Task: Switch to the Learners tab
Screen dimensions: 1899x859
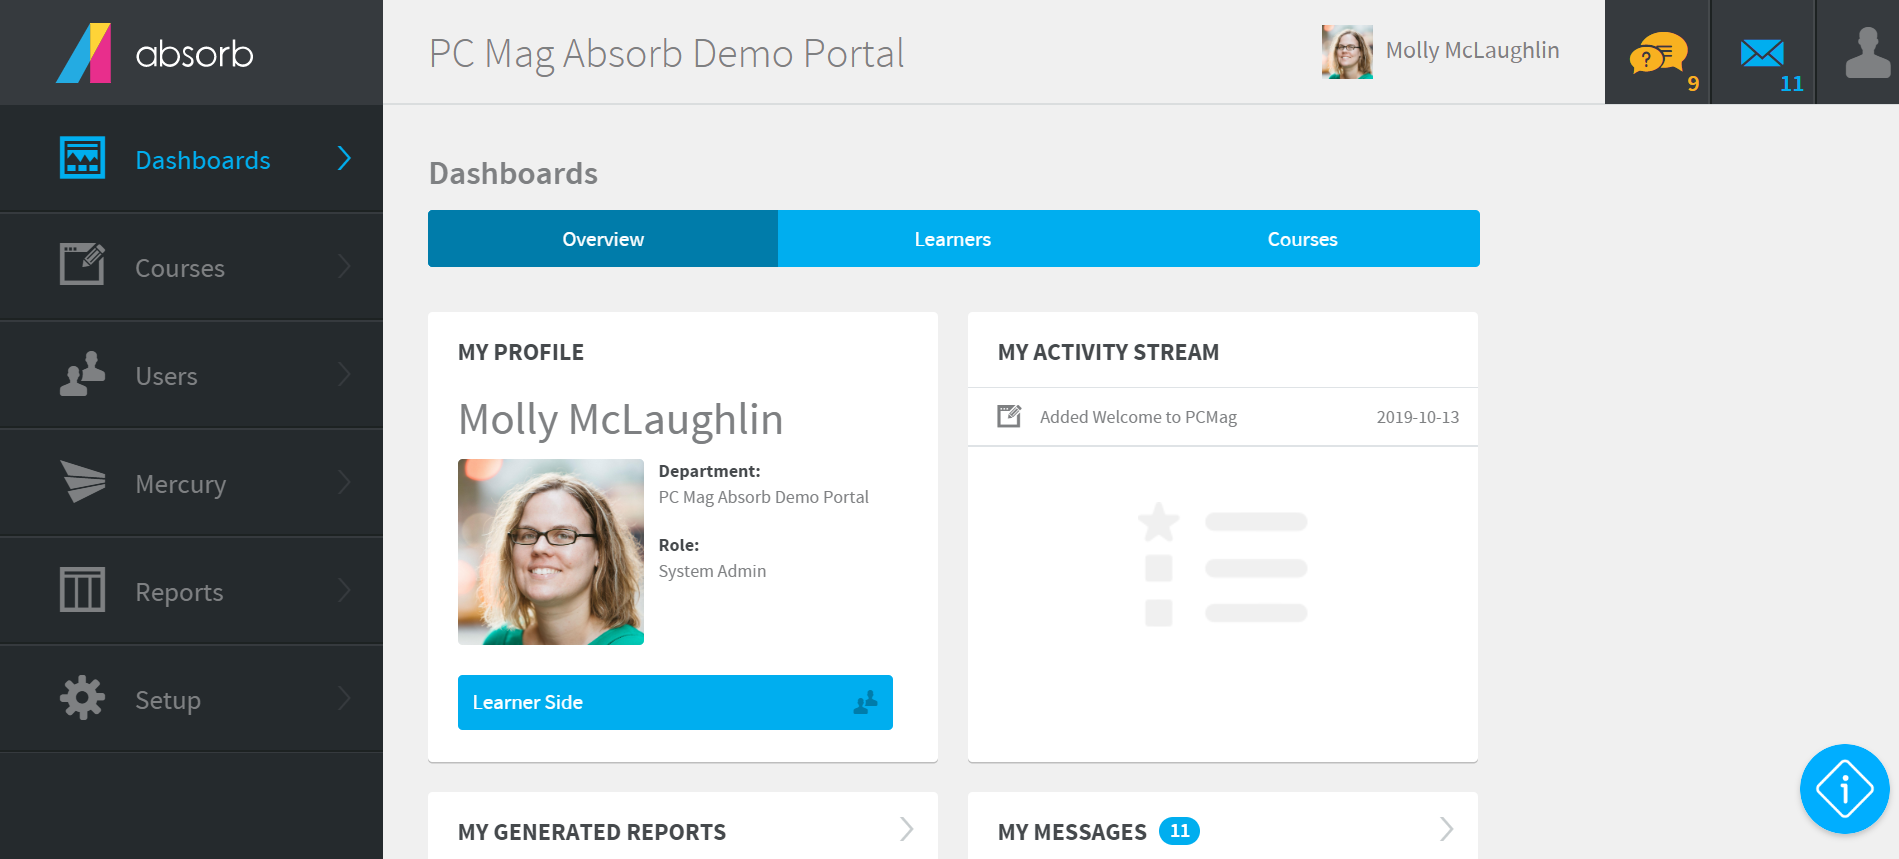Action: [953, 239]
